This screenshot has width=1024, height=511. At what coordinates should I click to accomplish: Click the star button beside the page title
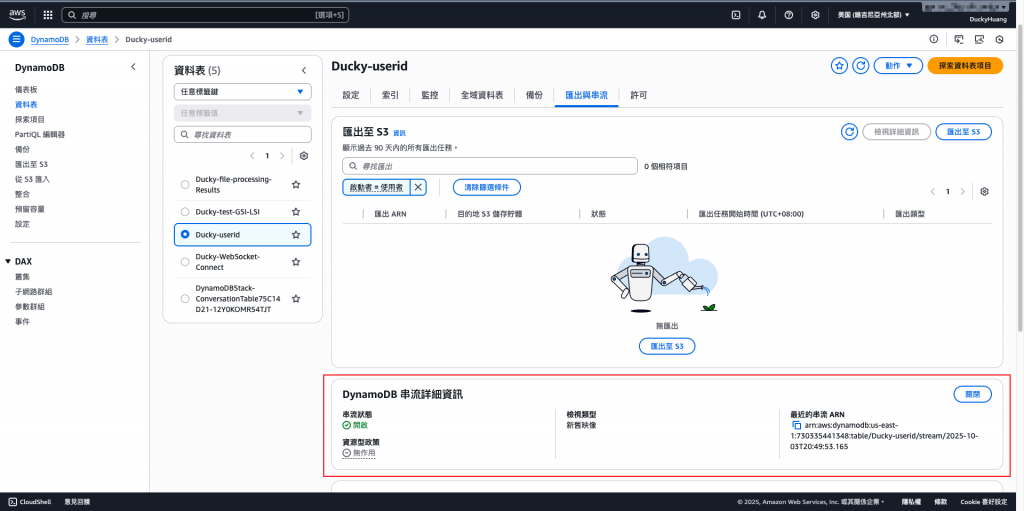(839, 66)
